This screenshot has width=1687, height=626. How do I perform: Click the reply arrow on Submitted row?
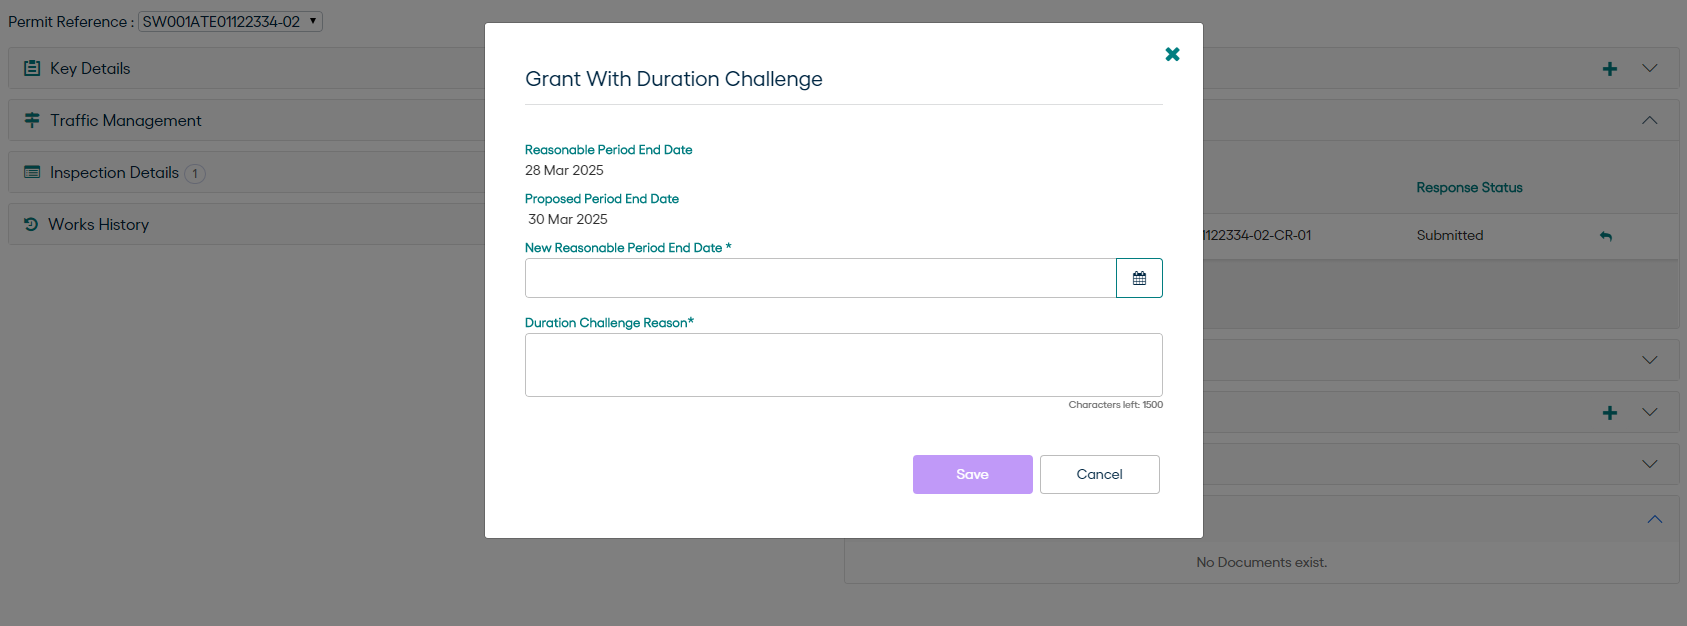tap(1606, 236)
